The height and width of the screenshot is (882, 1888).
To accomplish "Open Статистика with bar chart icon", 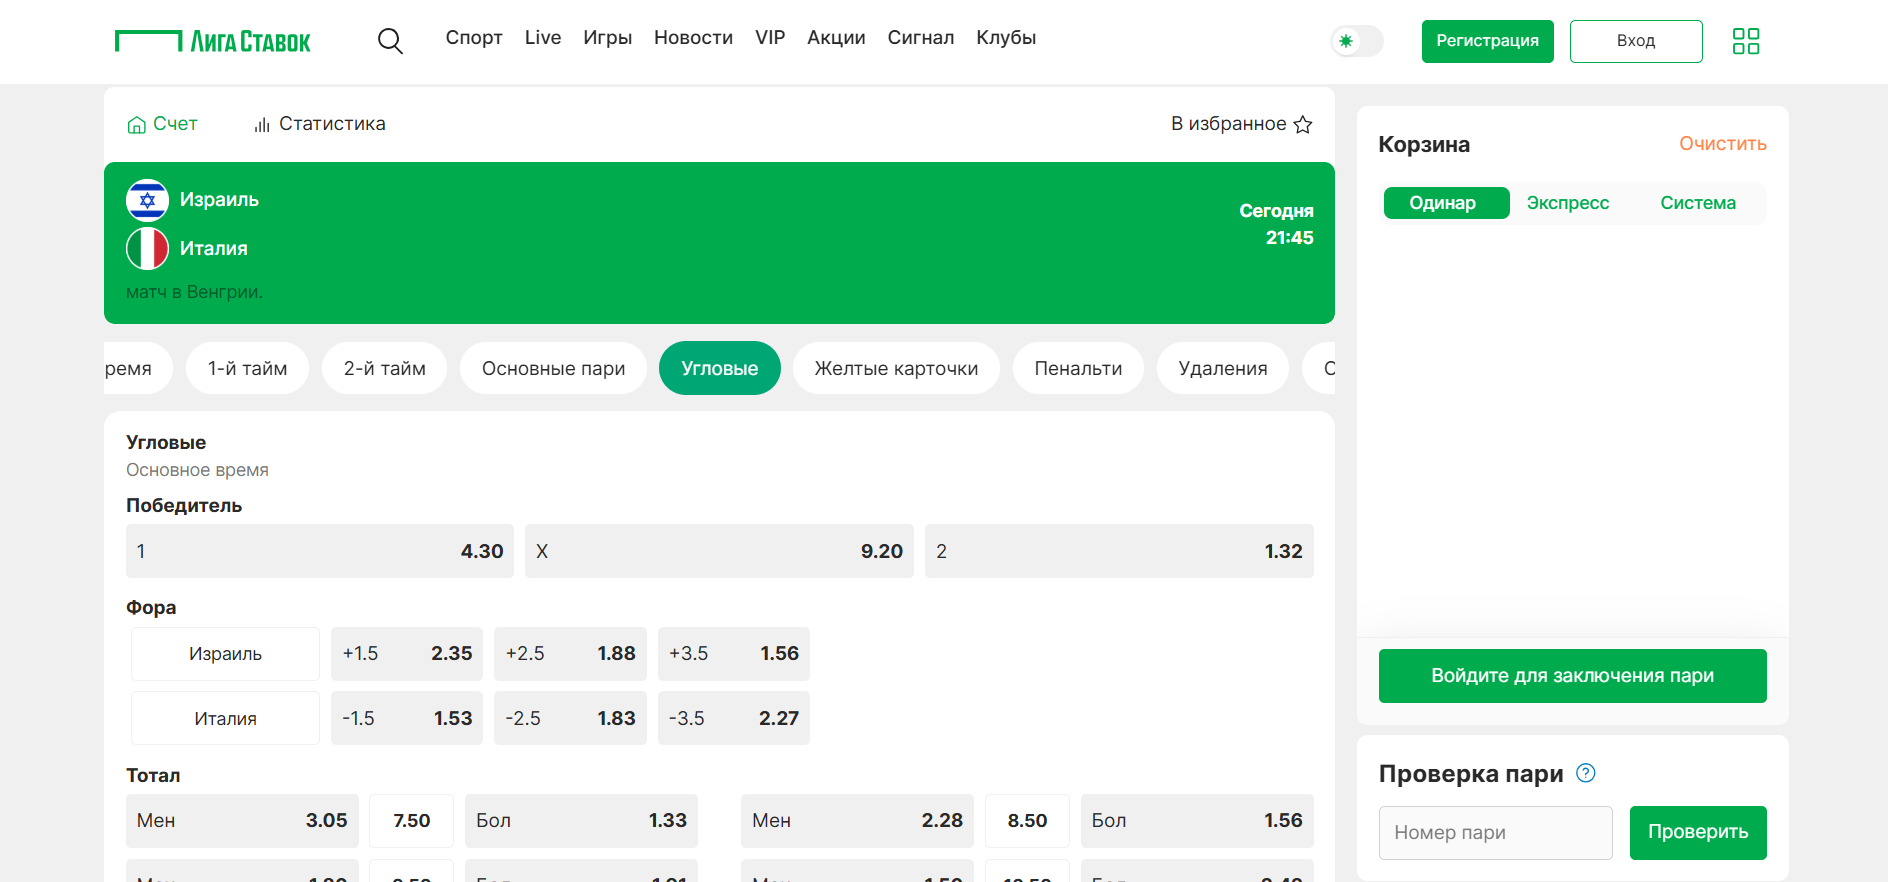I will click(x=320, y=124).
